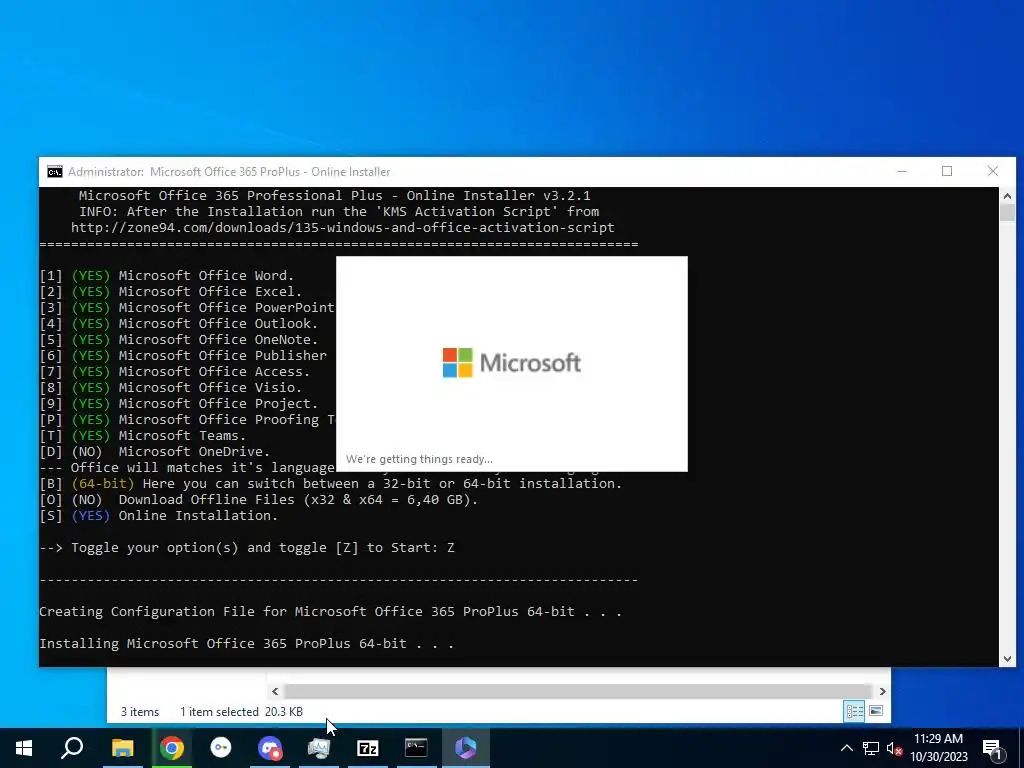The width and height of the screenshot is (1024, 768).
Task: Click the console scrollbar down arrow
Action: [x=1007, y=659]
